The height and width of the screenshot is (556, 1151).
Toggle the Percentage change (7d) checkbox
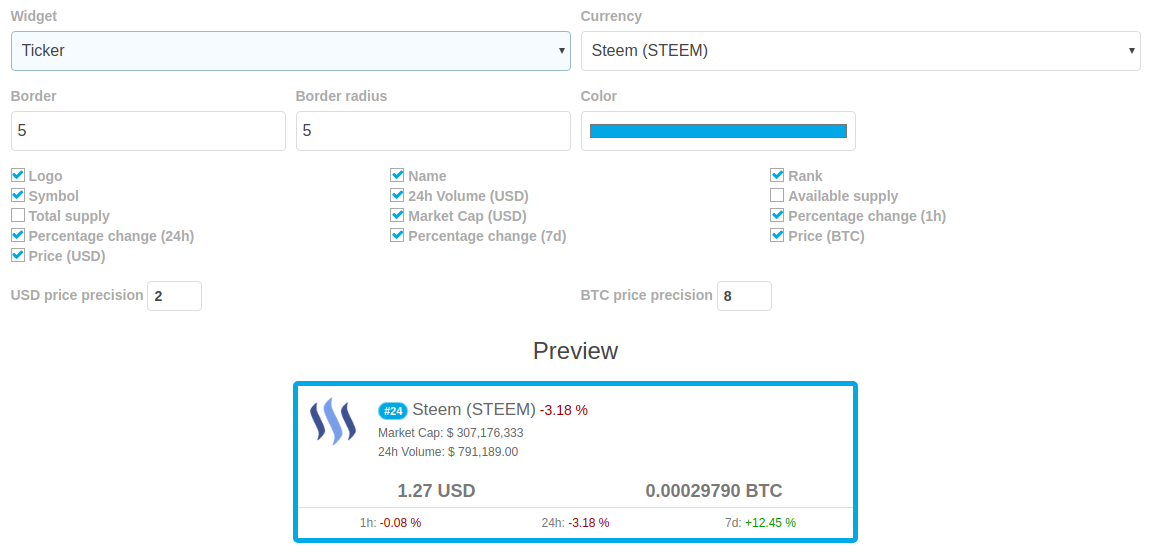click(x=397, y=236)
